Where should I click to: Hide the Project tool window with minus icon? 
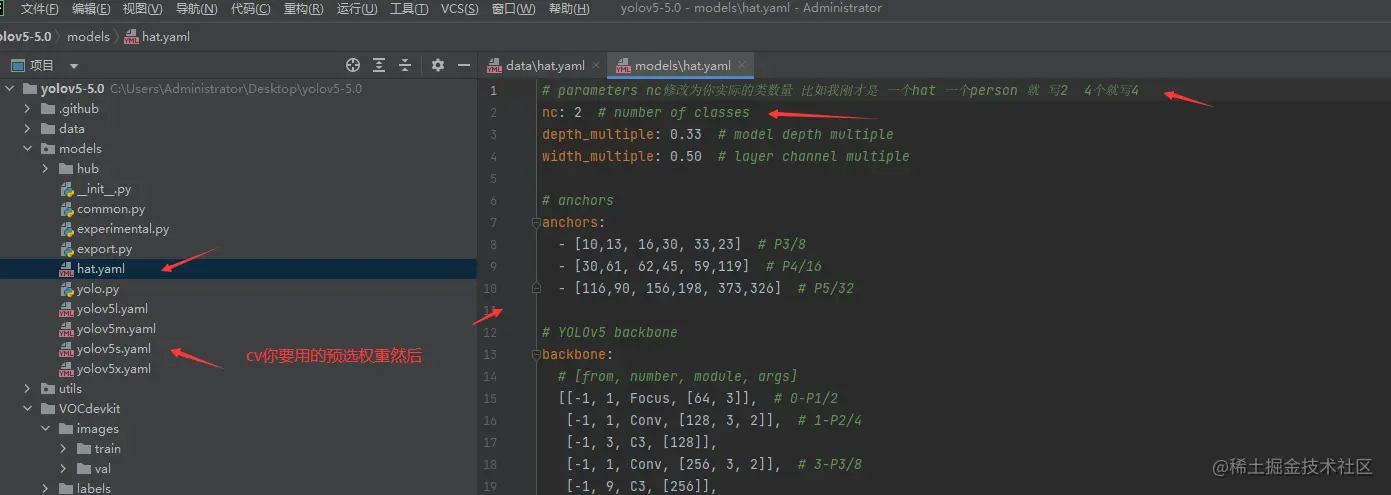[464, 65]
